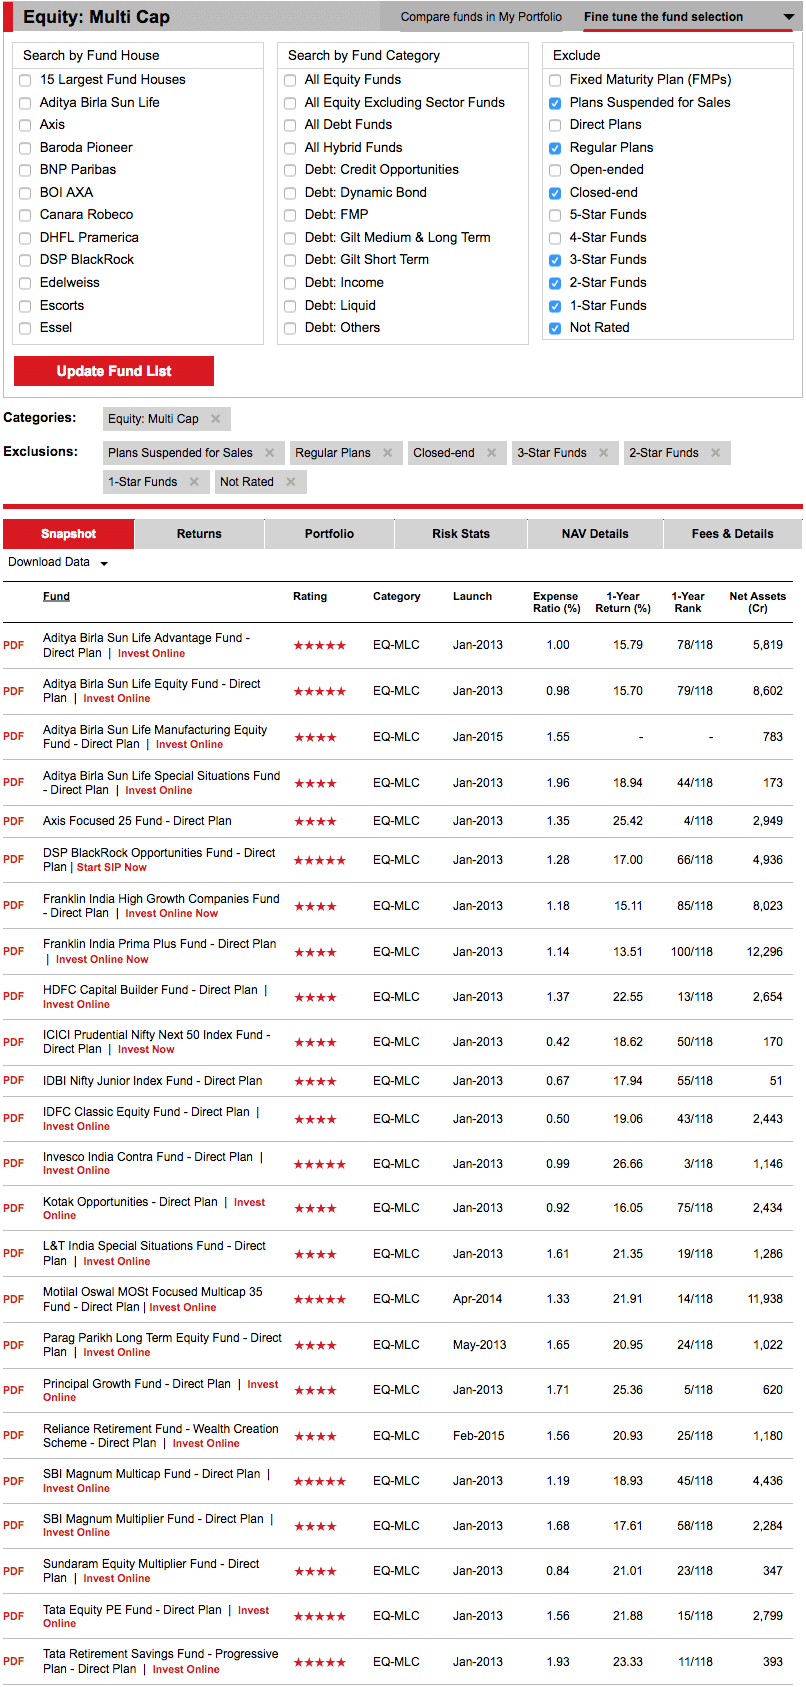Viewport: 806px width, 1687px height.
Task: Open the Download Data dropdown
Action: [58, 562]
